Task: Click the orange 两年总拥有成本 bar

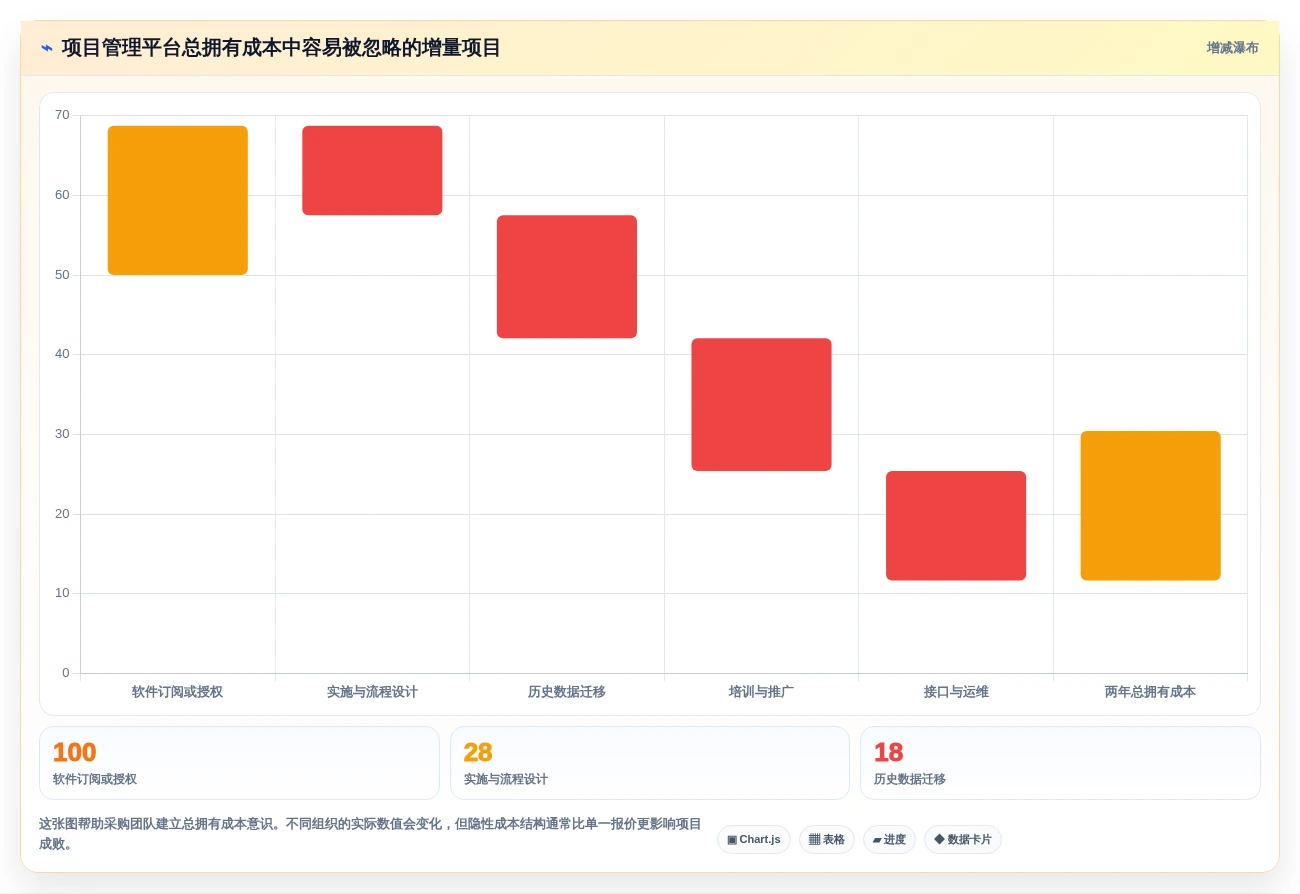Action: point(1150,505)
